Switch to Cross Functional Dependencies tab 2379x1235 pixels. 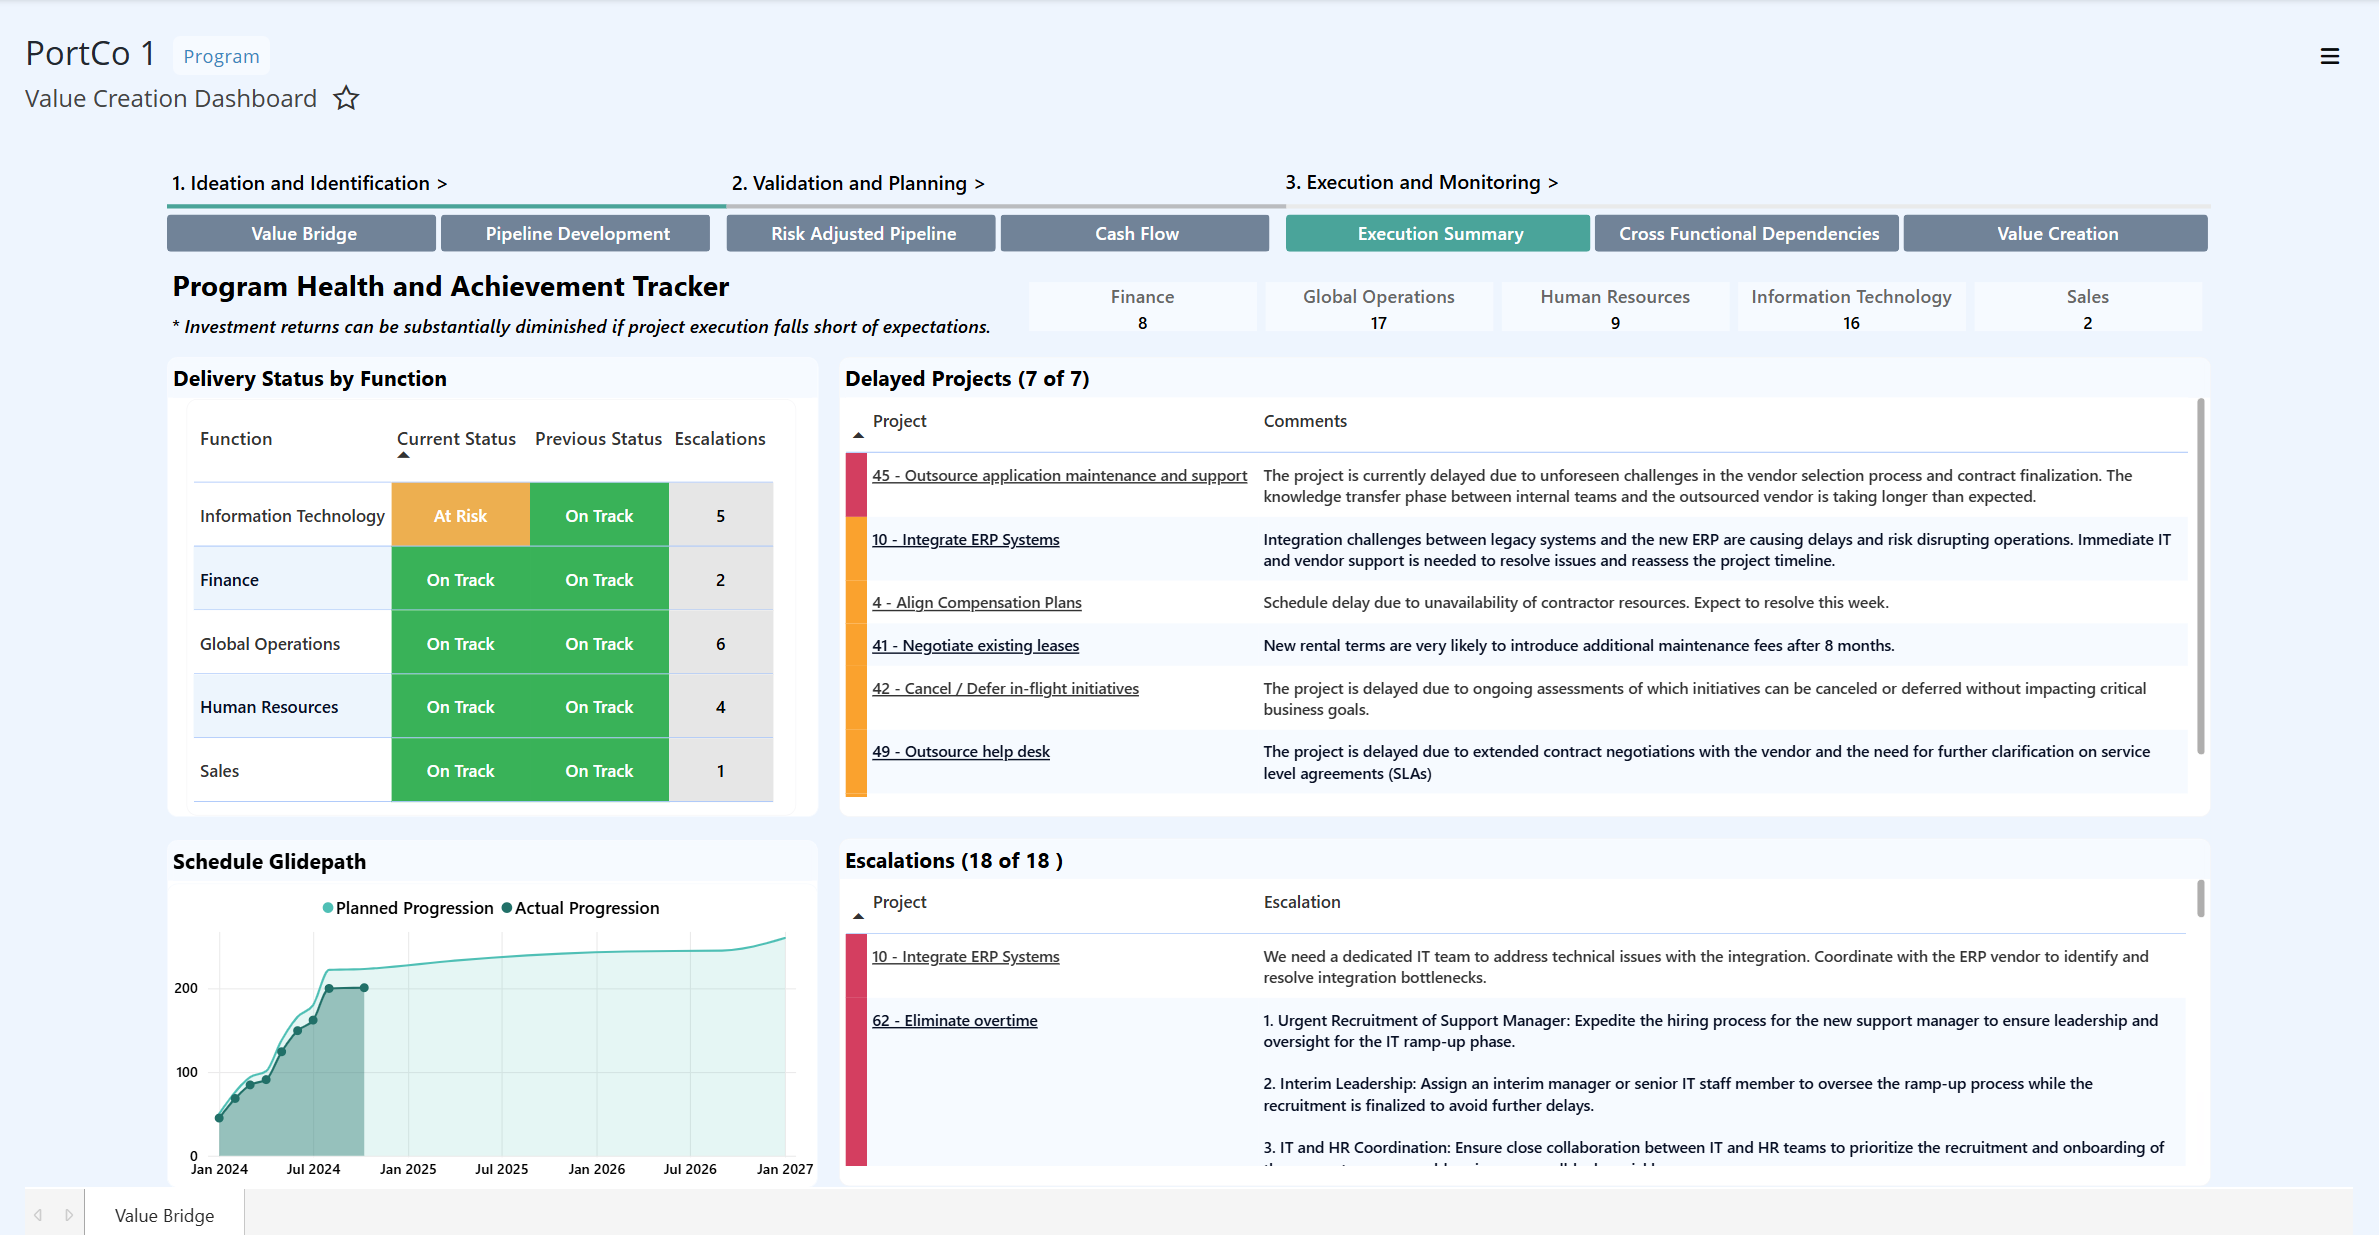pos(1748,233)
